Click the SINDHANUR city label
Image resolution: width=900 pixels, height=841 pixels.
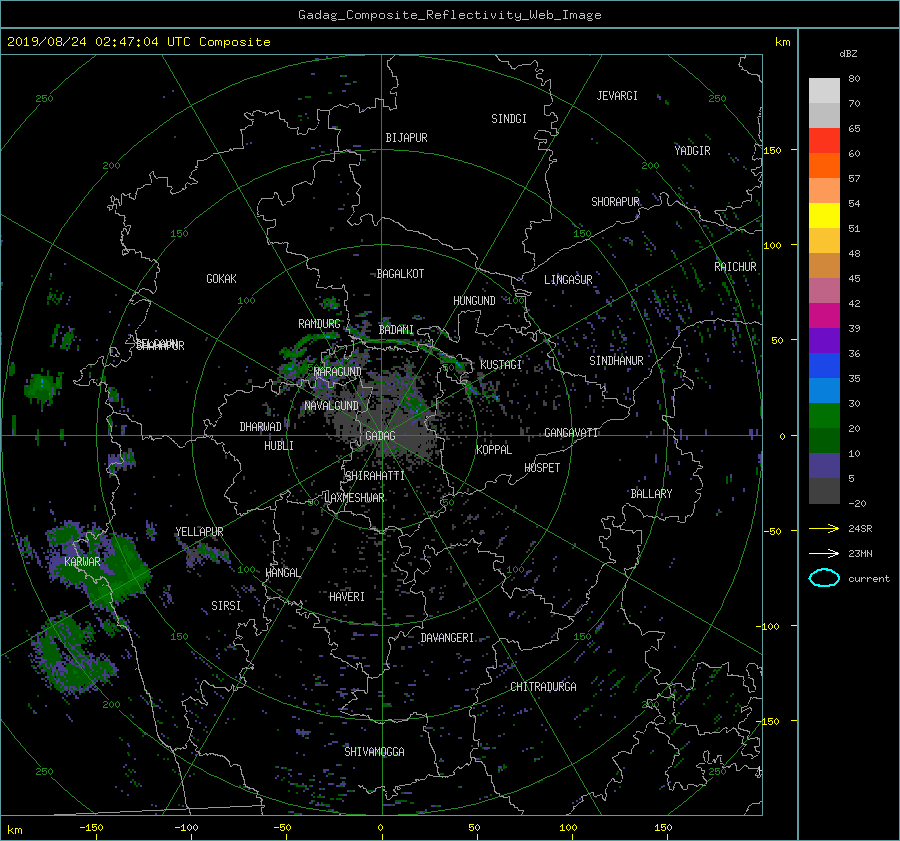point(616,361)
